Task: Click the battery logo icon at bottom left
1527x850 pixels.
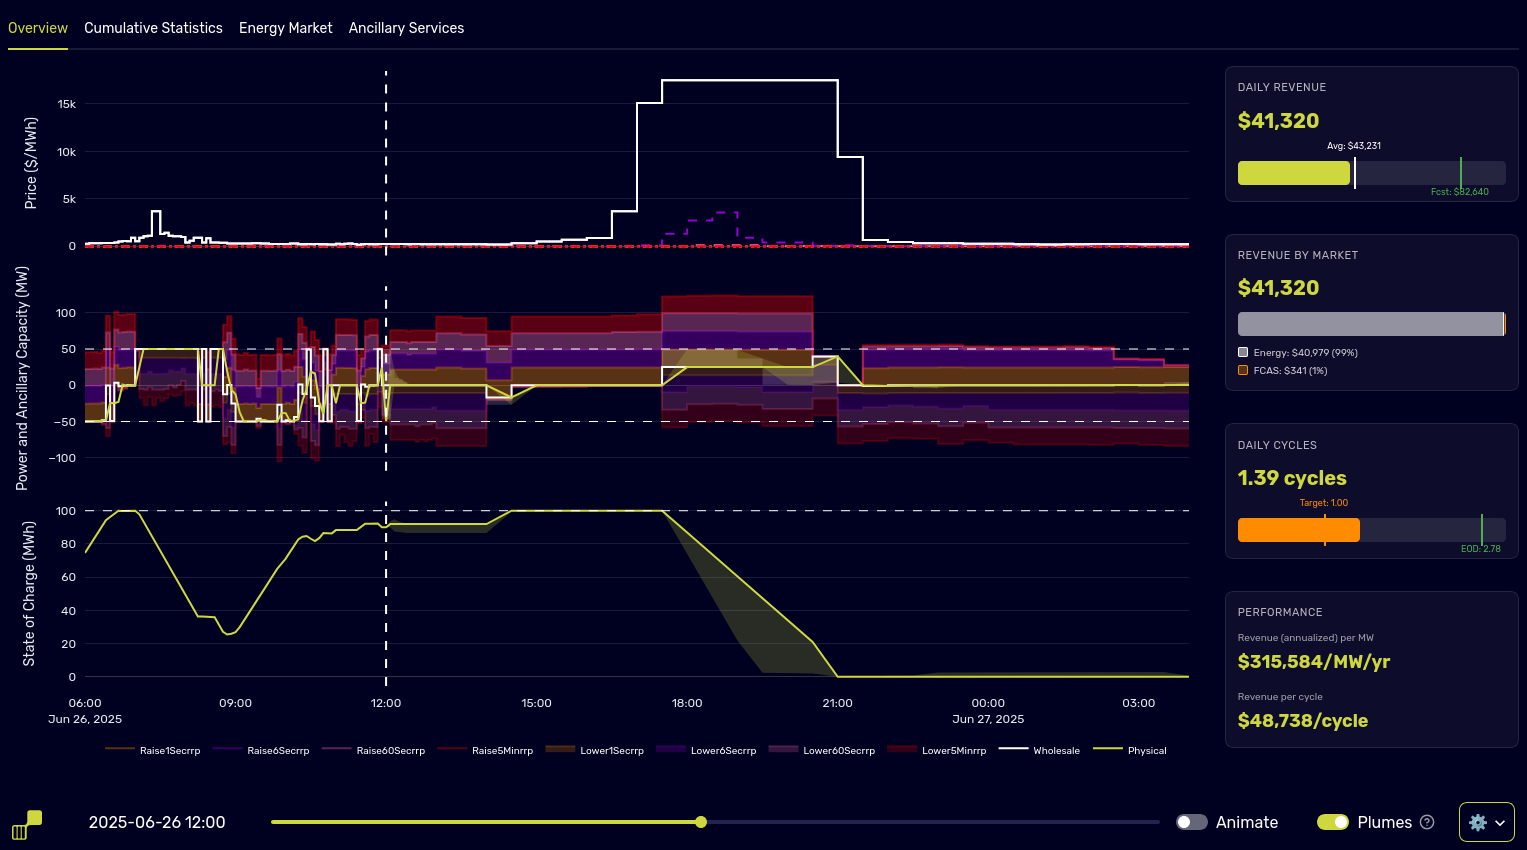Action: [27, 824]
